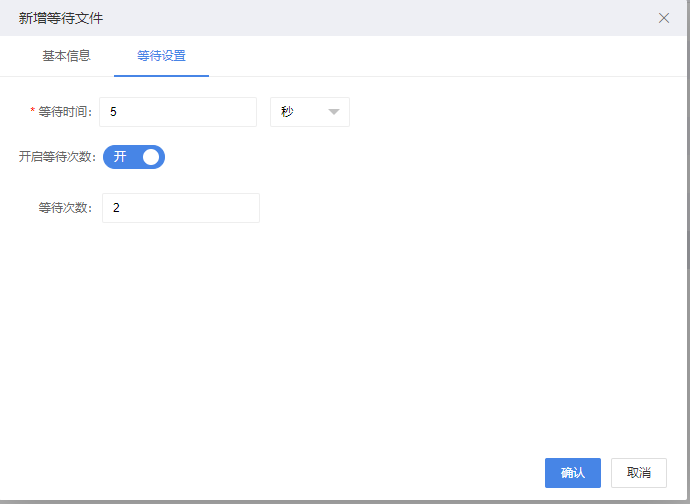The image size is (690, 504).
Task: Switch to the 基本信息 tab
Action: tap(66, 56)
